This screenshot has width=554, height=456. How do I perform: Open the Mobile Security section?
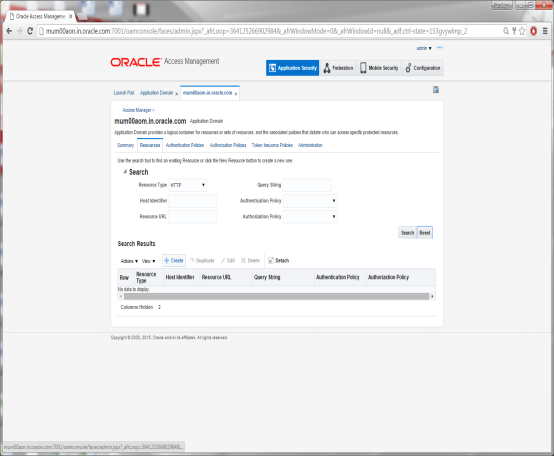379,68
